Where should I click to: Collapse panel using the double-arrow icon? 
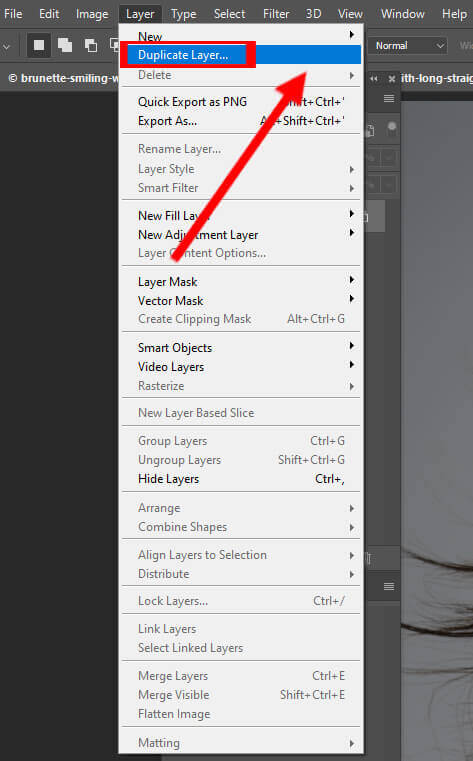tap(374, 79)
